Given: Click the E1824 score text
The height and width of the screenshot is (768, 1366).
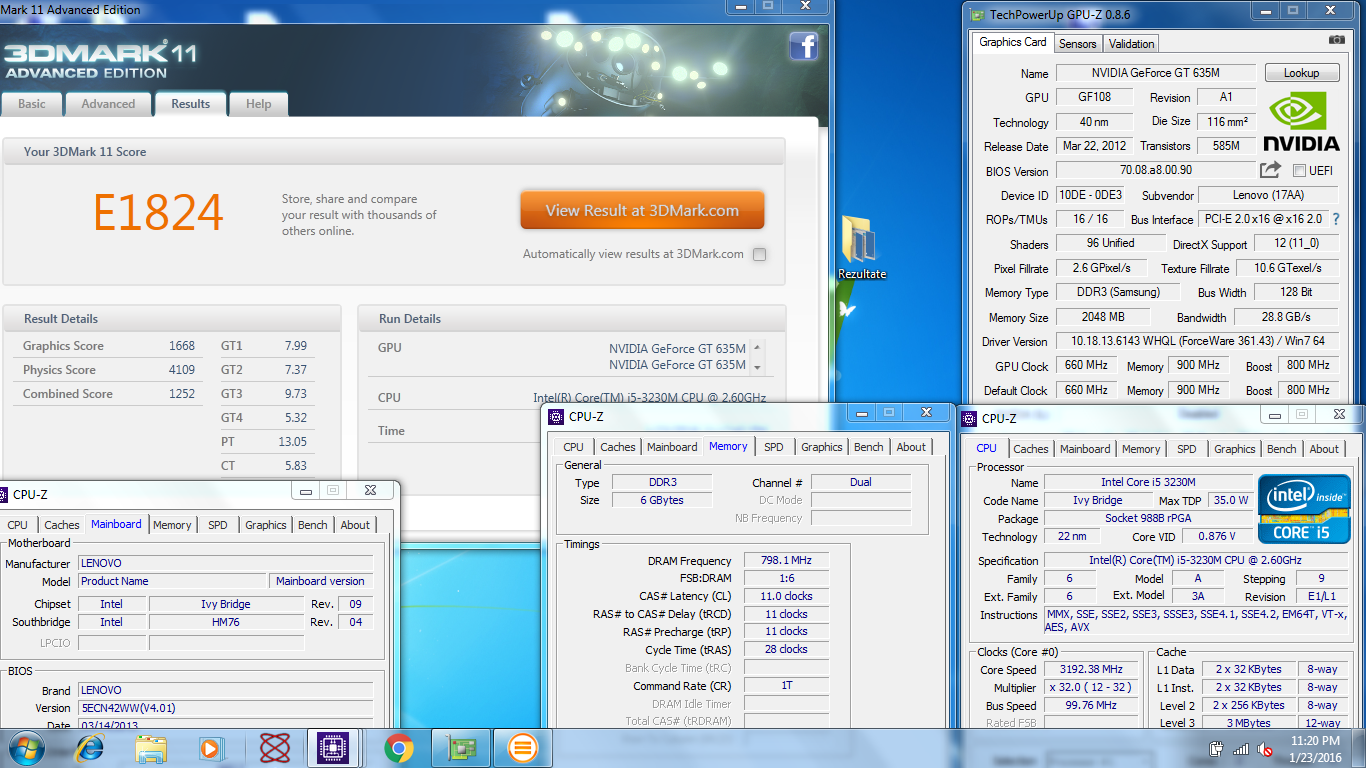Looking at the screenshot, I should click(158, 212).
